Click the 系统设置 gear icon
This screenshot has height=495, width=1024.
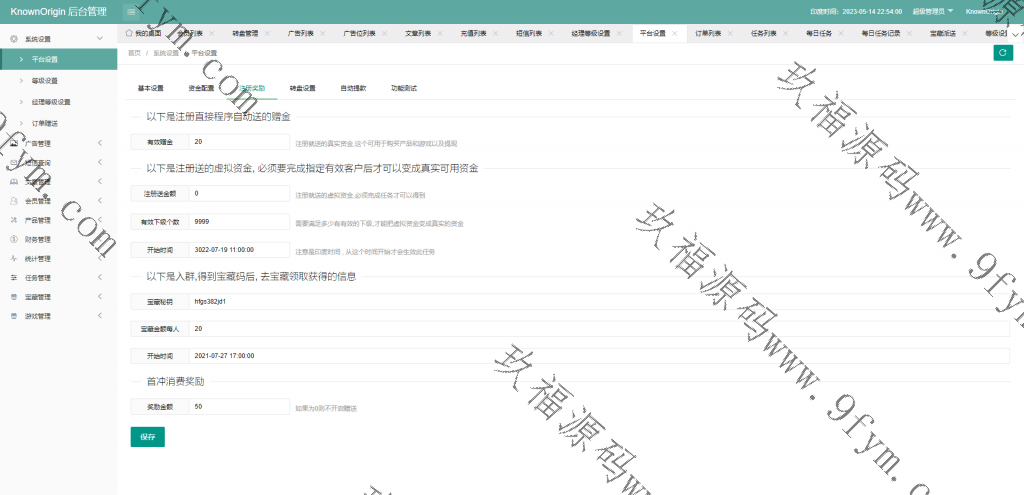tap(14, 38)
